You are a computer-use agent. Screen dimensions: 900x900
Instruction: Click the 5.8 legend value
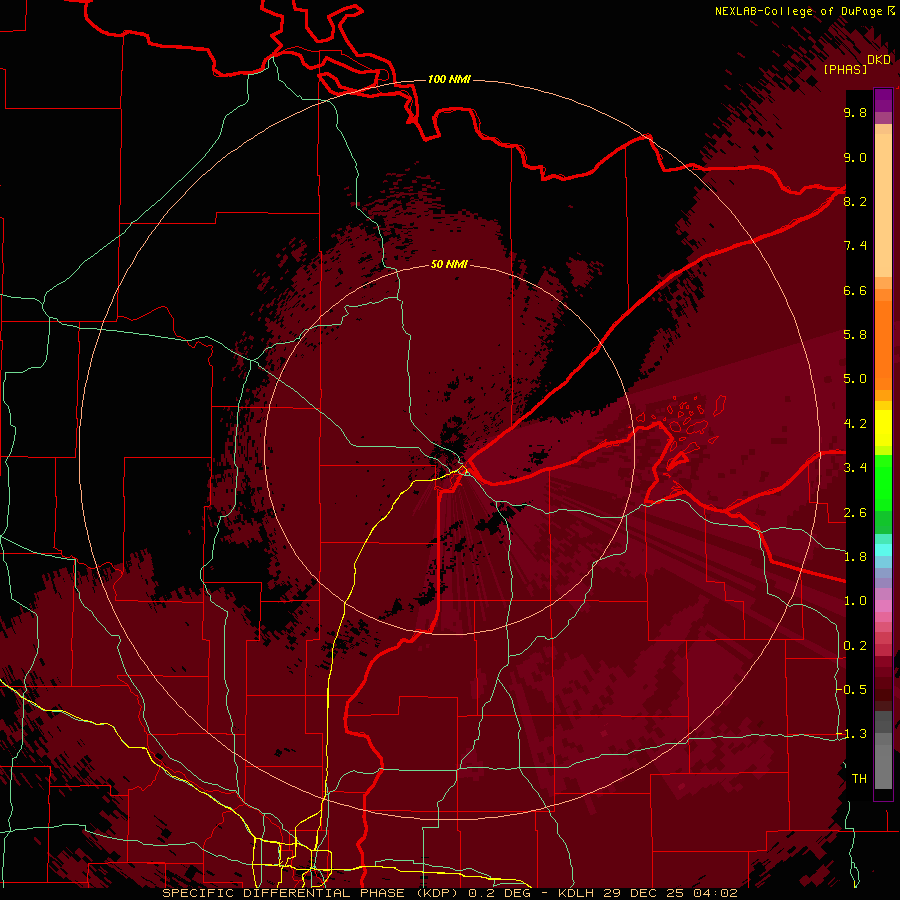(x=855, y=335)
